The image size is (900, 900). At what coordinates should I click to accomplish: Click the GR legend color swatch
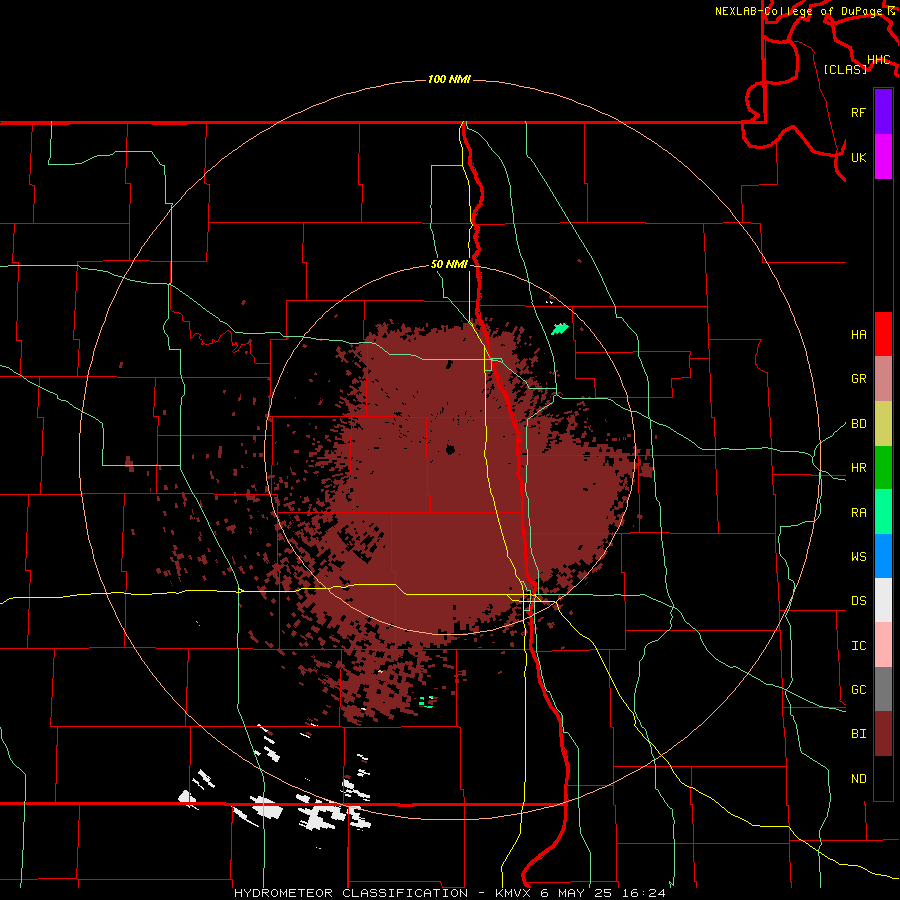(883, 379)
